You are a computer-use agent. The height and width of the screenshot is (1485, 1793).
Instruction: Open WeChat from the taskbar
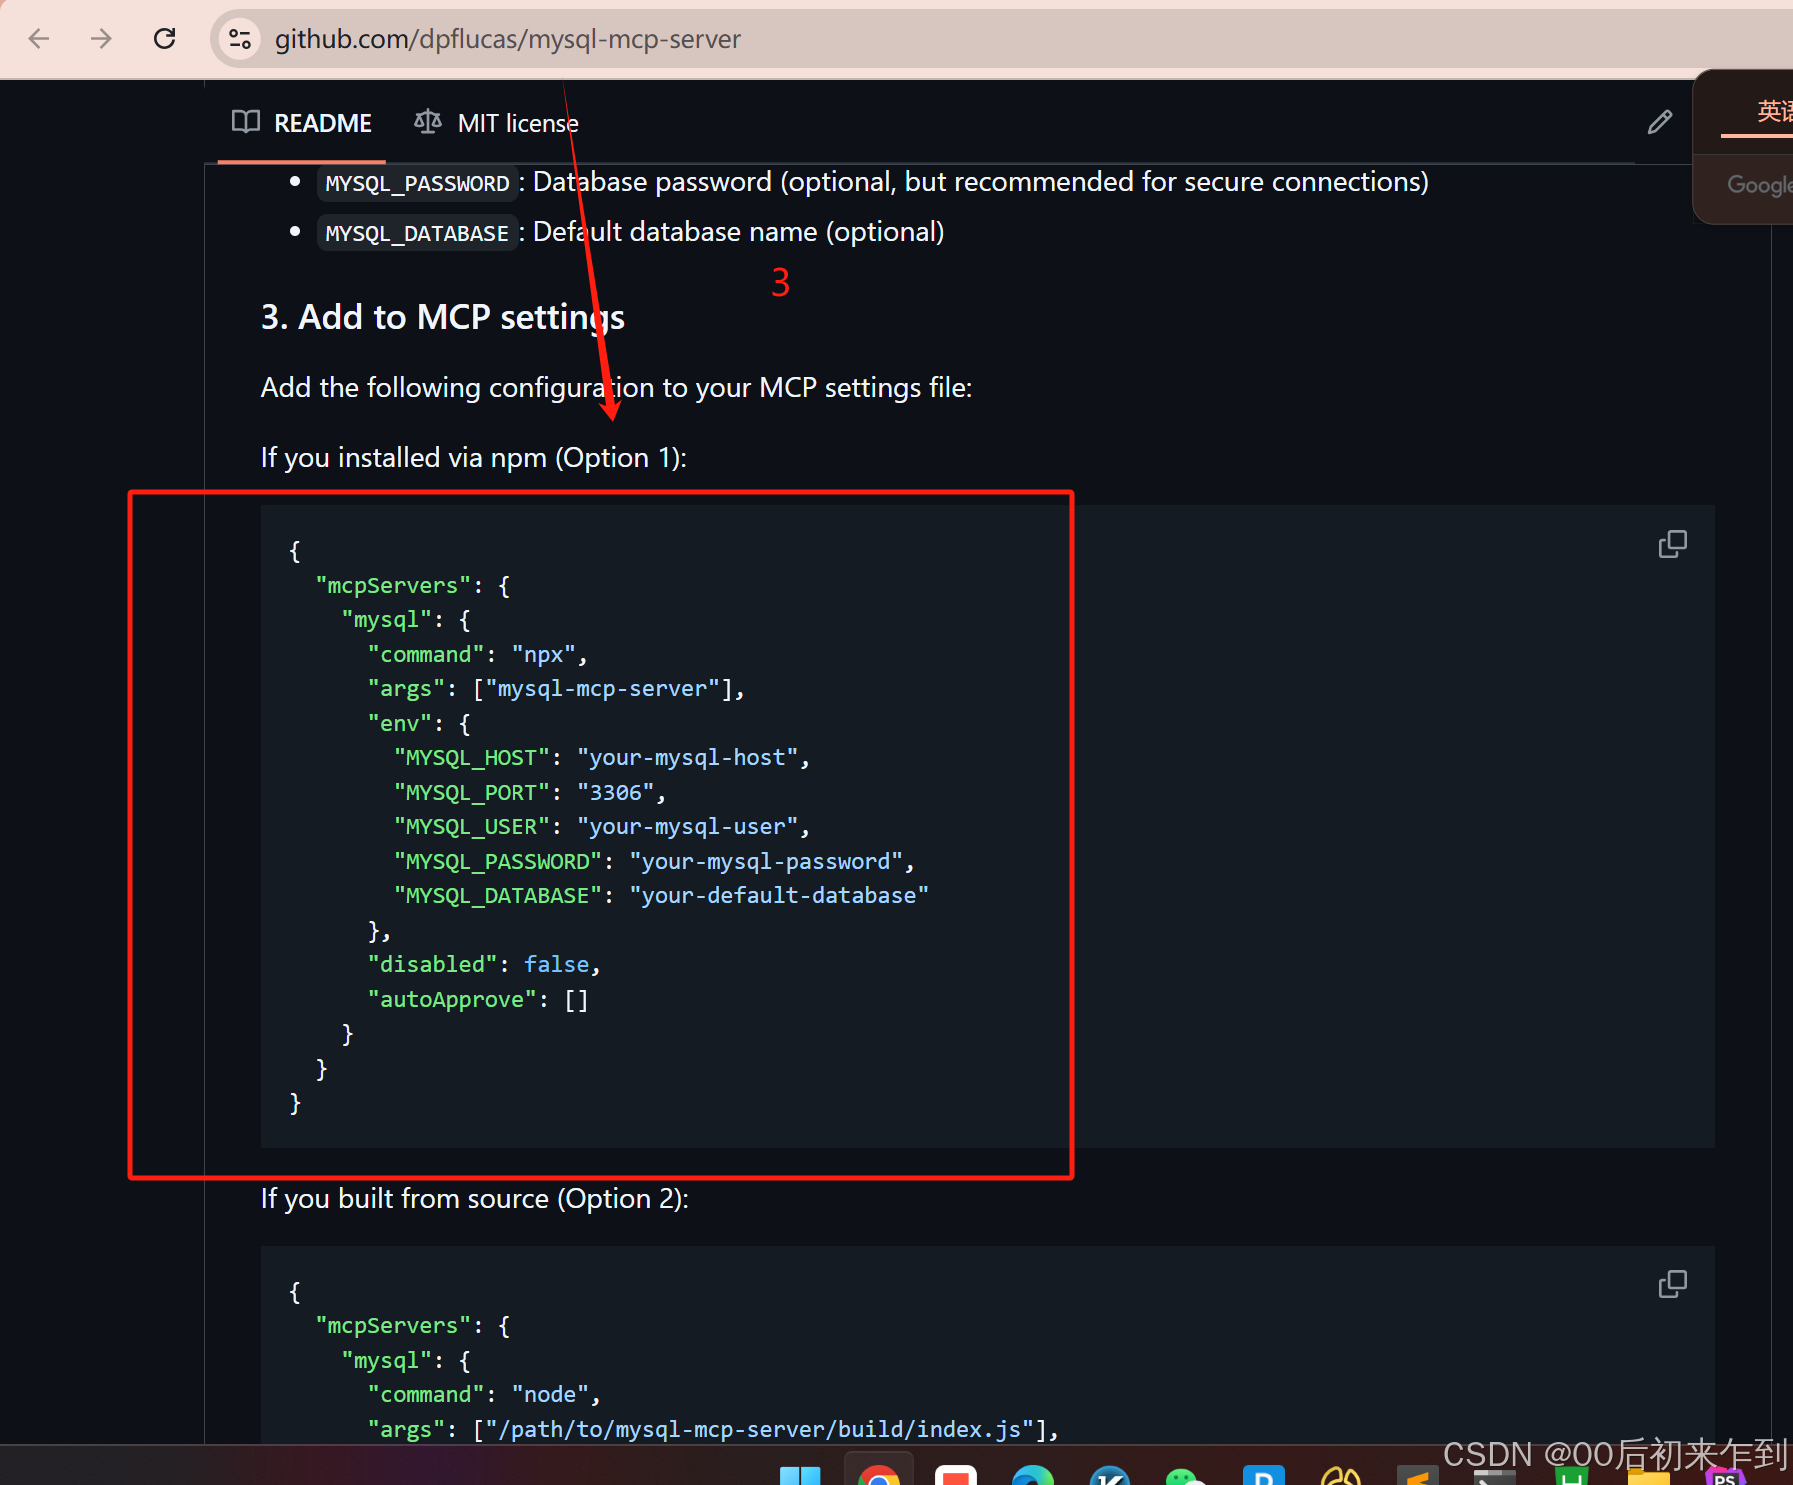click(1186, 1477)
